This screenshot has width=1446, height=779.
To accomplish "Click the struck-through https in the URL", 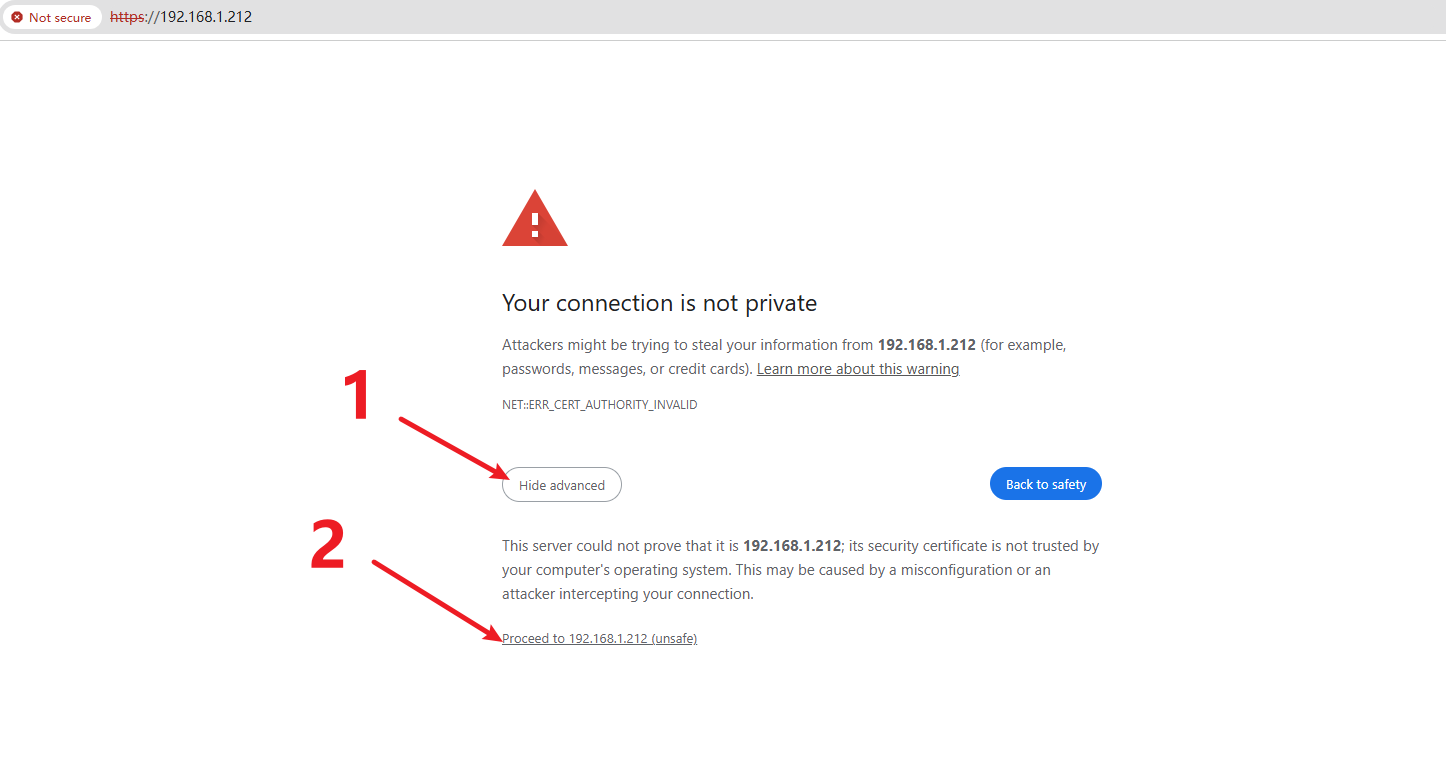I will [x=127, y=17].
